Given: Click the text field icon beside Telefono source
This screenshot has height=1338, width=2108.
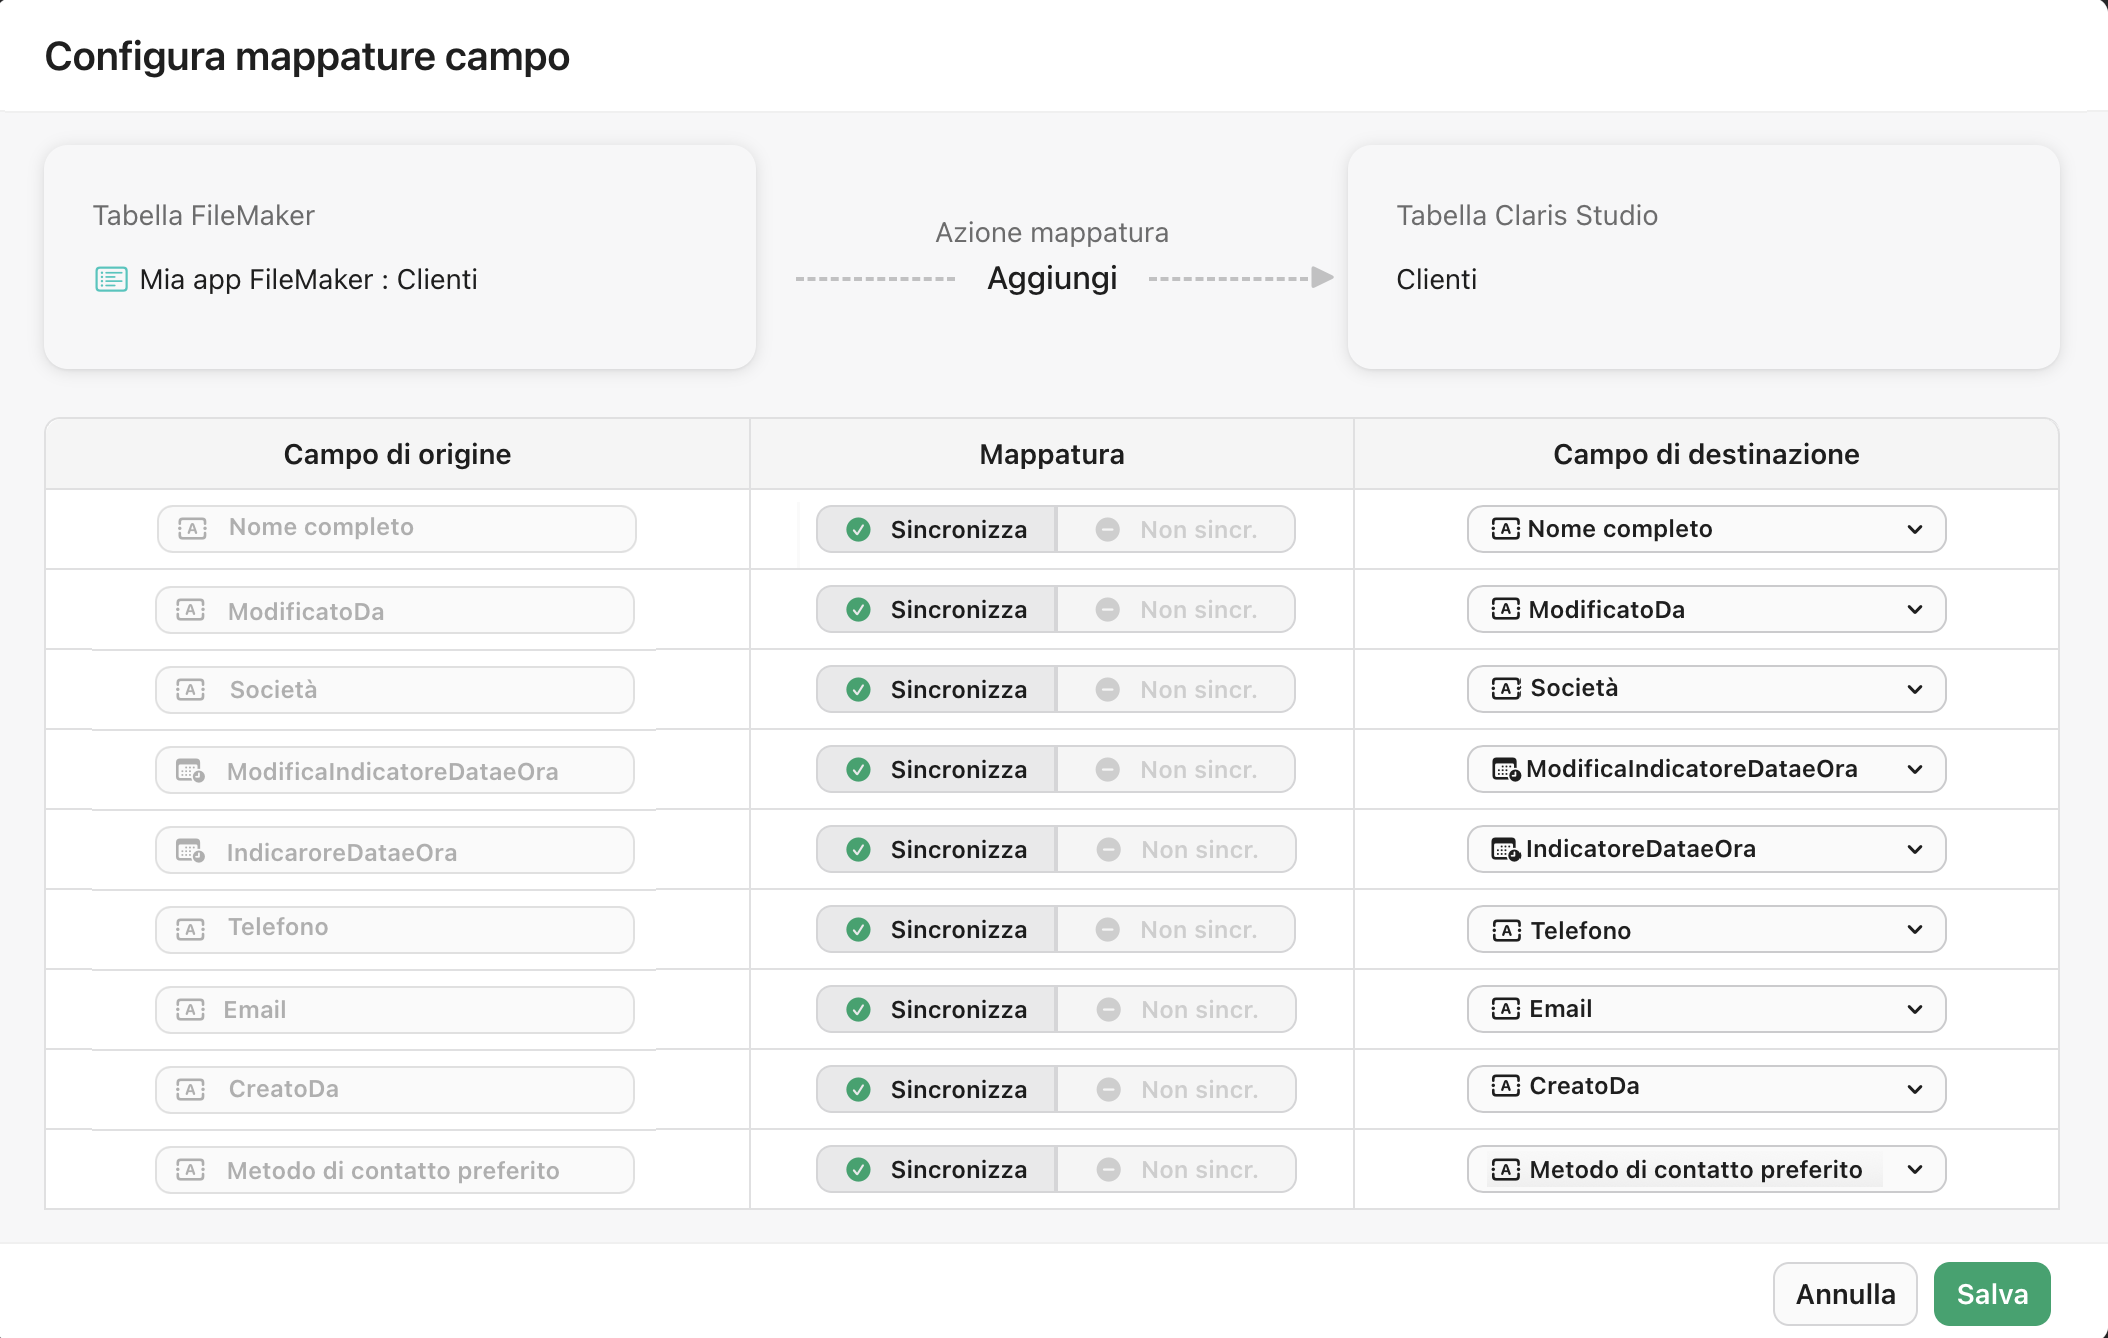Looking at the screenshot, I should pyautogui.click(x=190, y=928).
